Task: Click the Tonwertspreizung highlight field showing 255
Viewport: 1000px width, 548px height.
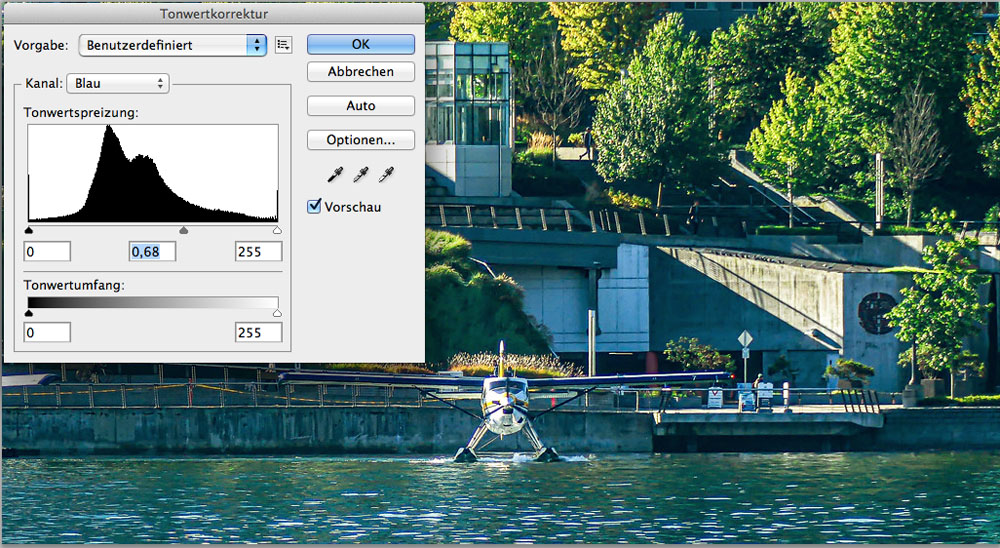Action: click(259, 251)
